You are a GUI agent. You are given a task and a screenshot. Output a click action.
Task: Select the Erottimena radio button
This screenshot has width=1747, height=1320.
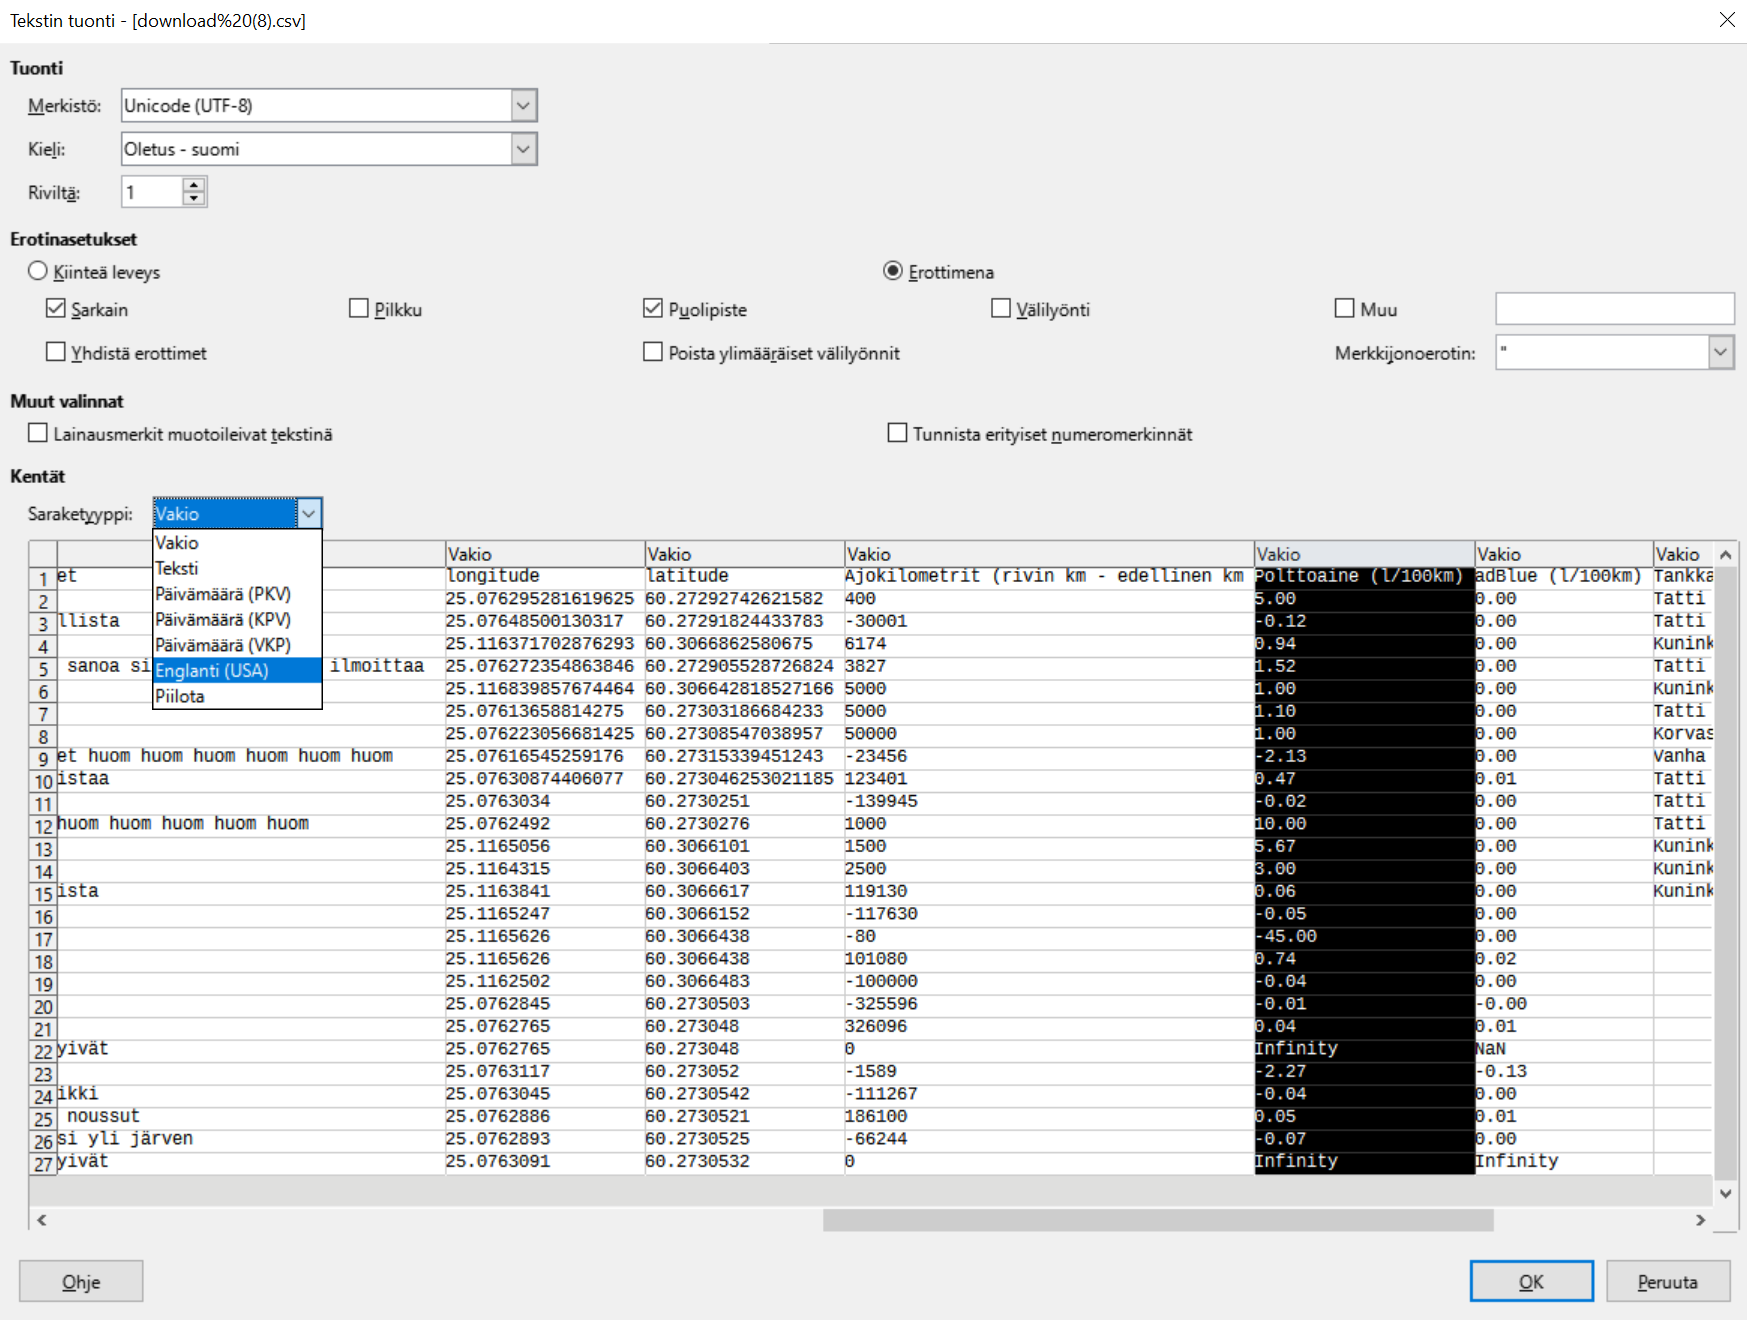click(893, 271)
